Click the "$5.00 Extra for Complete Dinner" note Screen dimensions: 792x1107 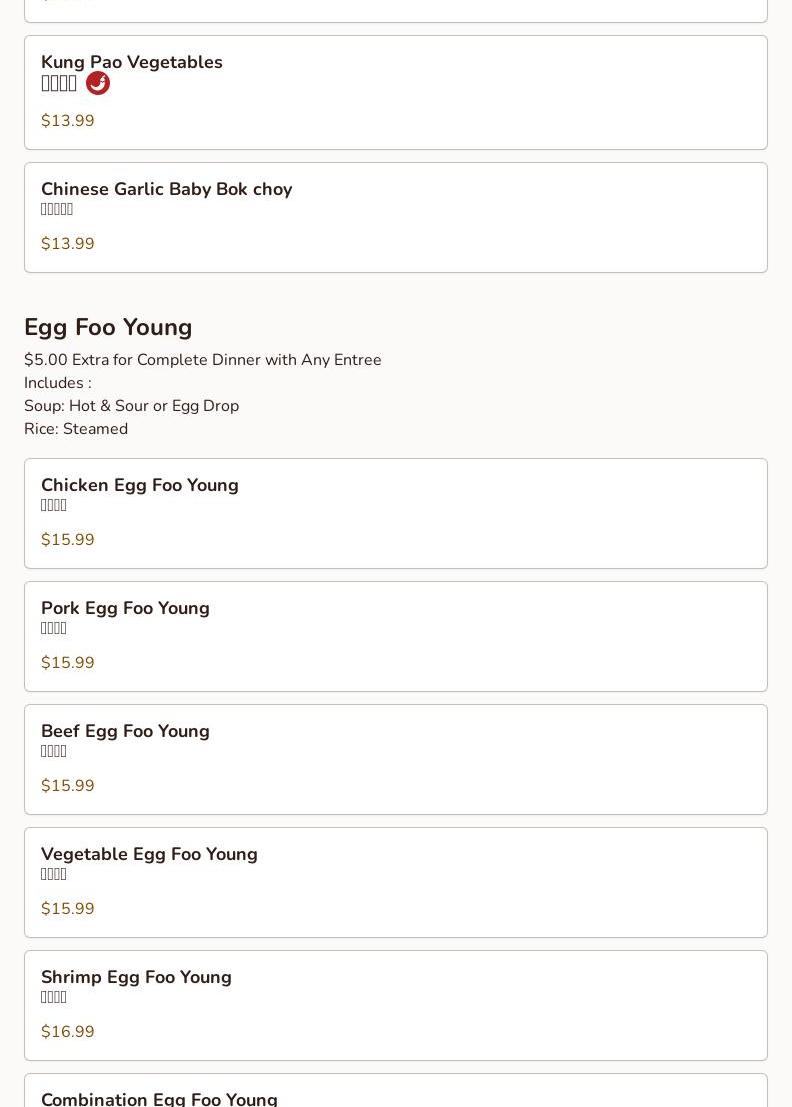203,360
